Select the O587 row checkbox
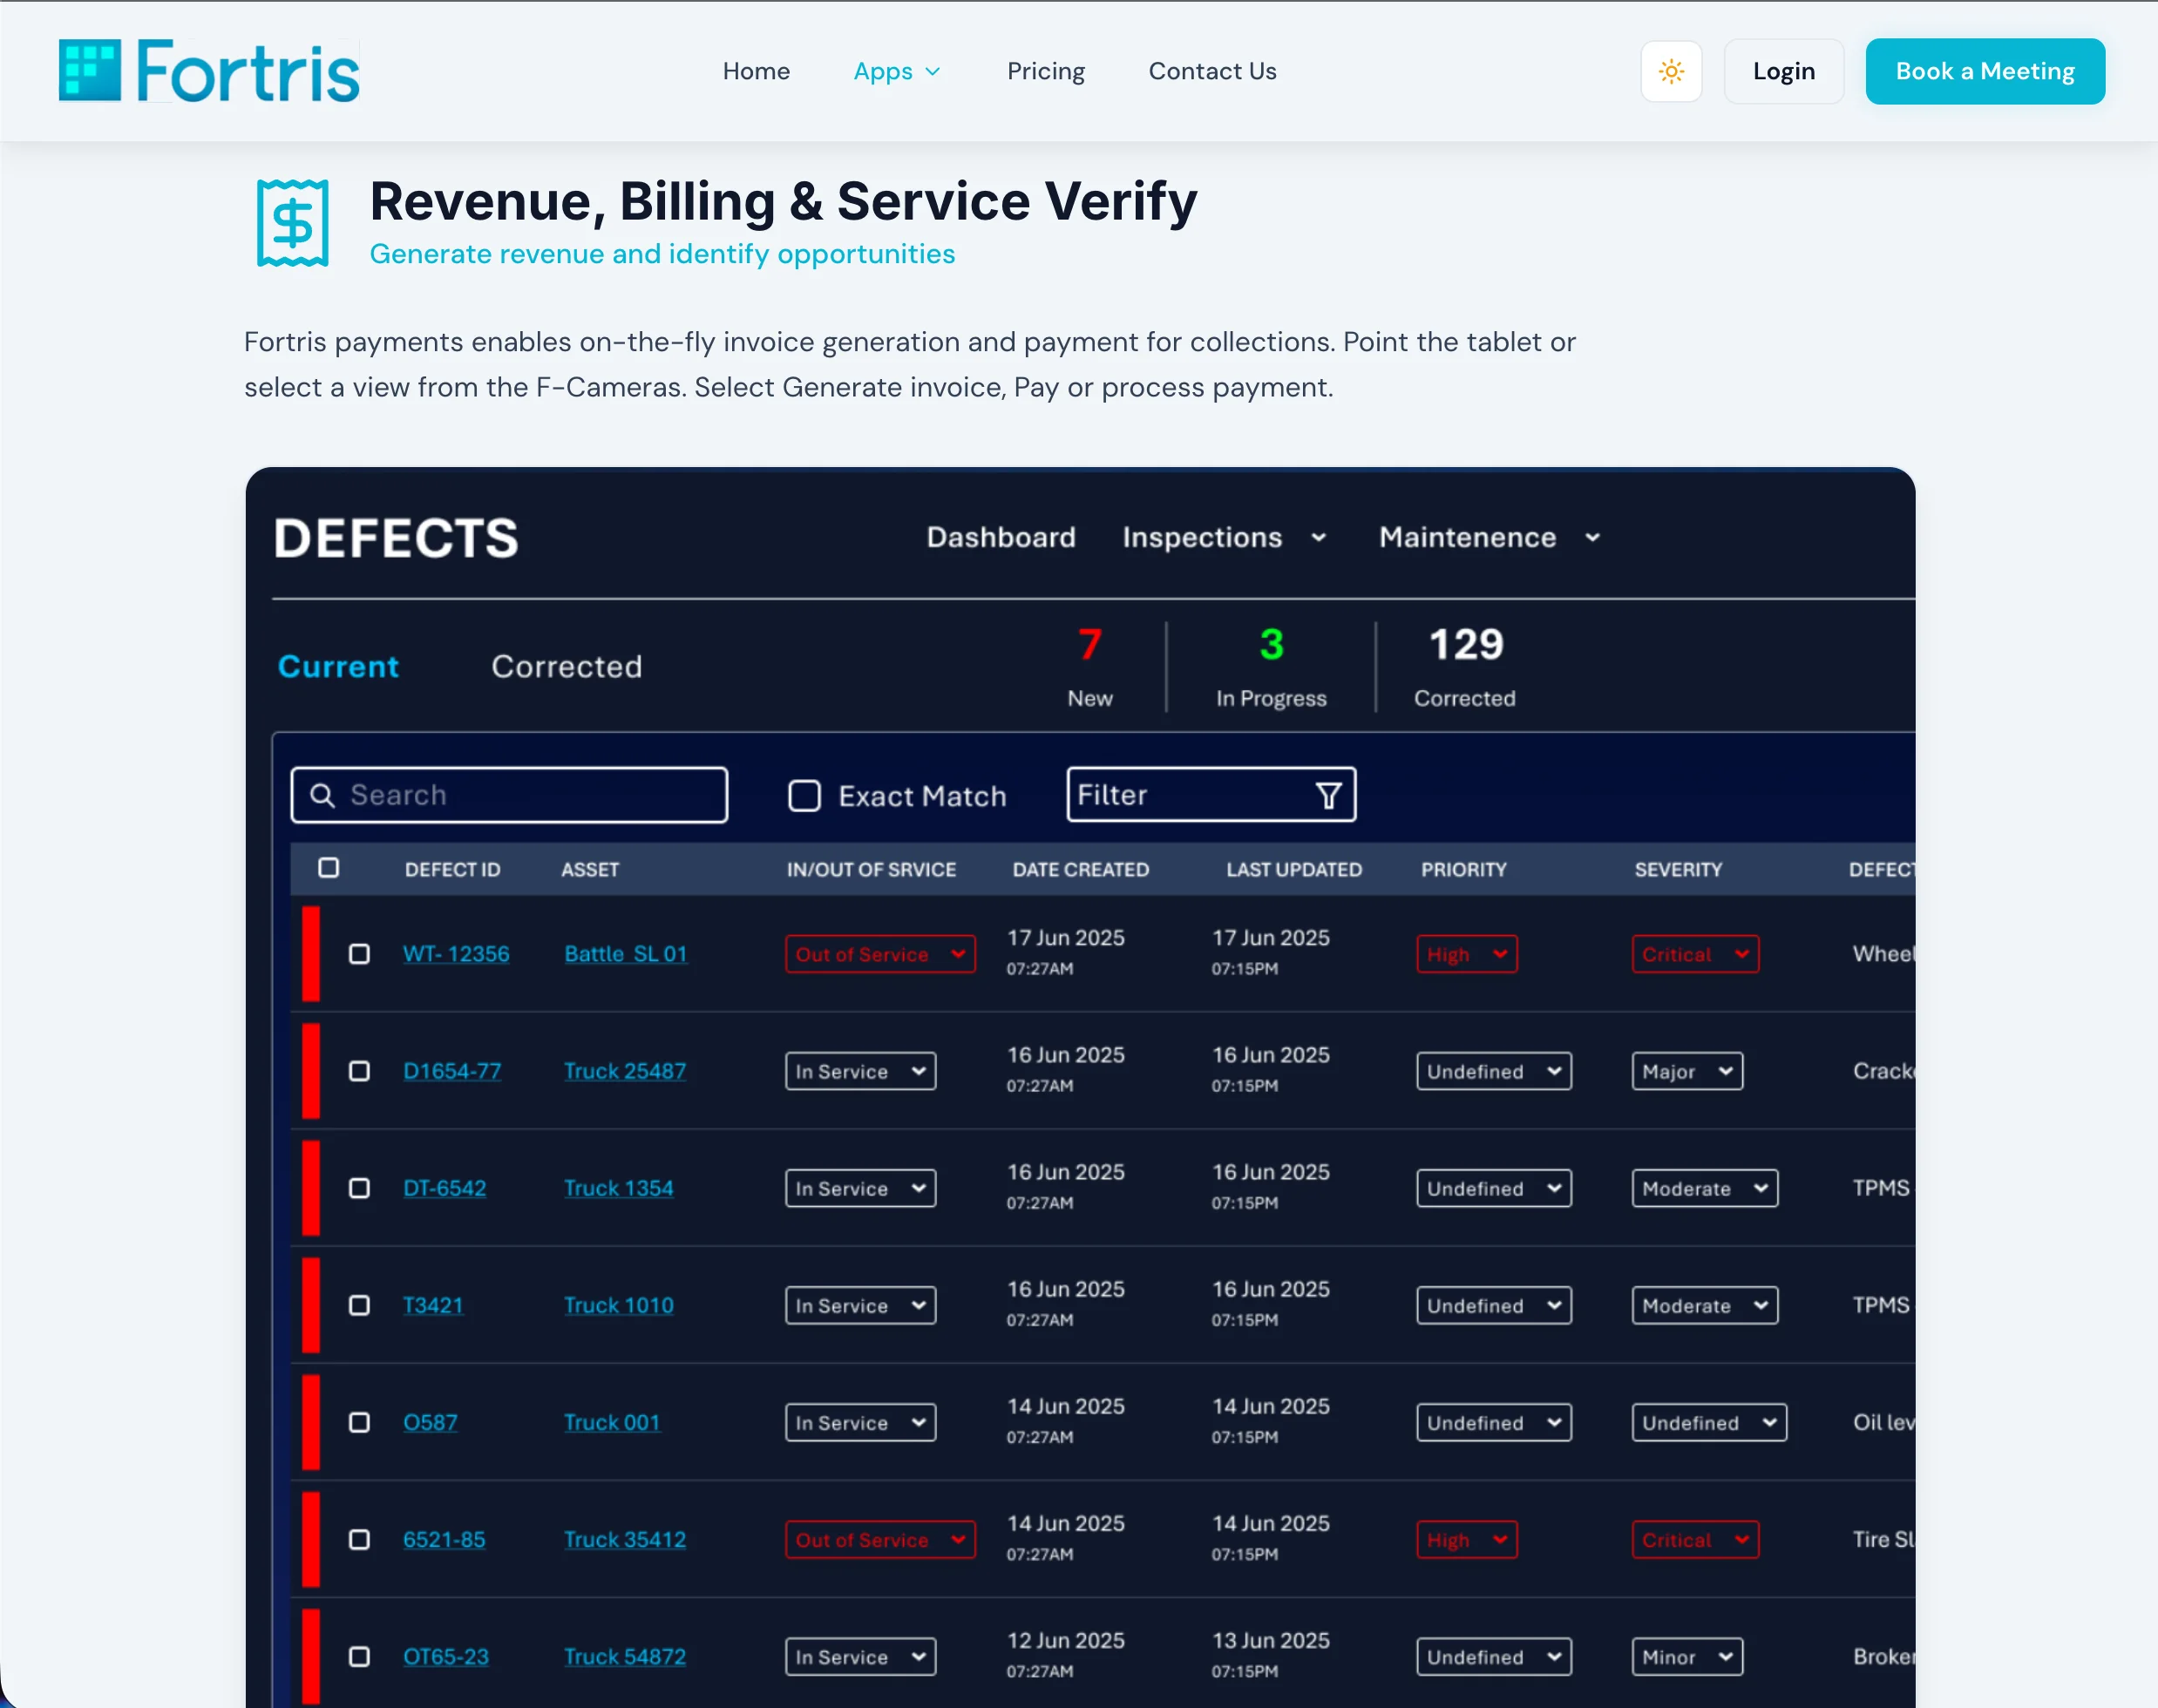2158x1708 pixels. (359, 1422)
